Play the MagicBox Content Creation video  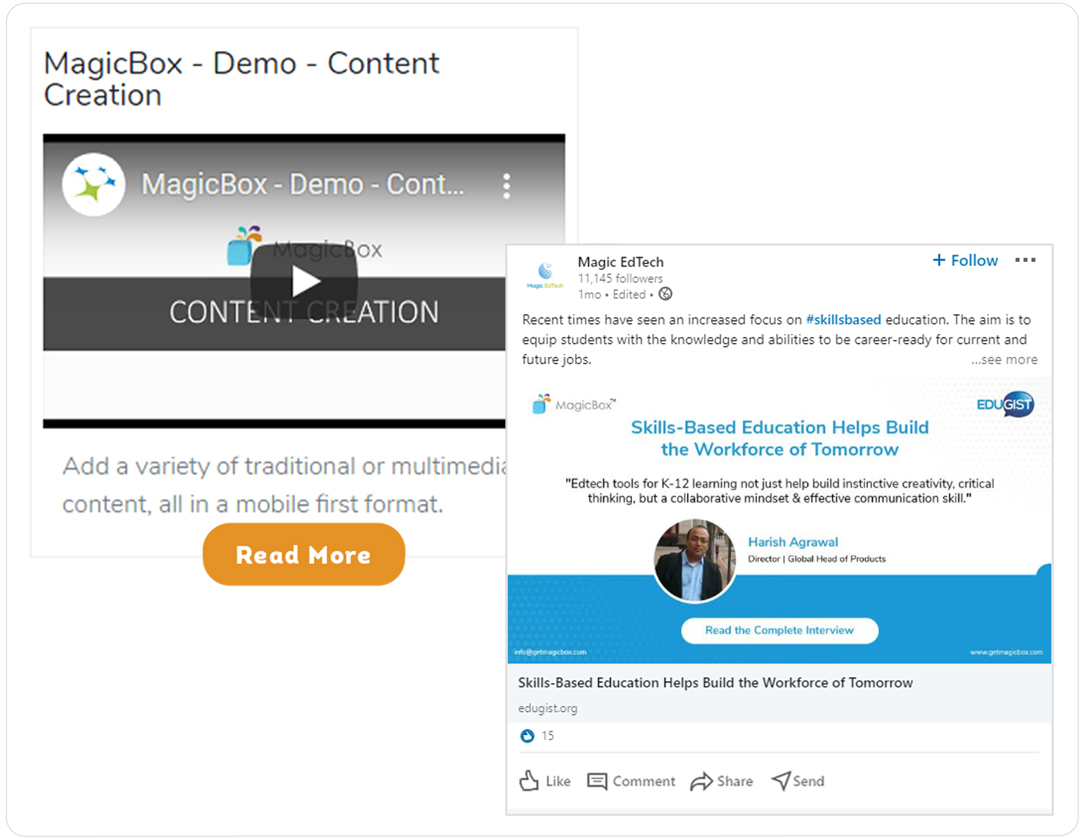click(x=304, y=281)
